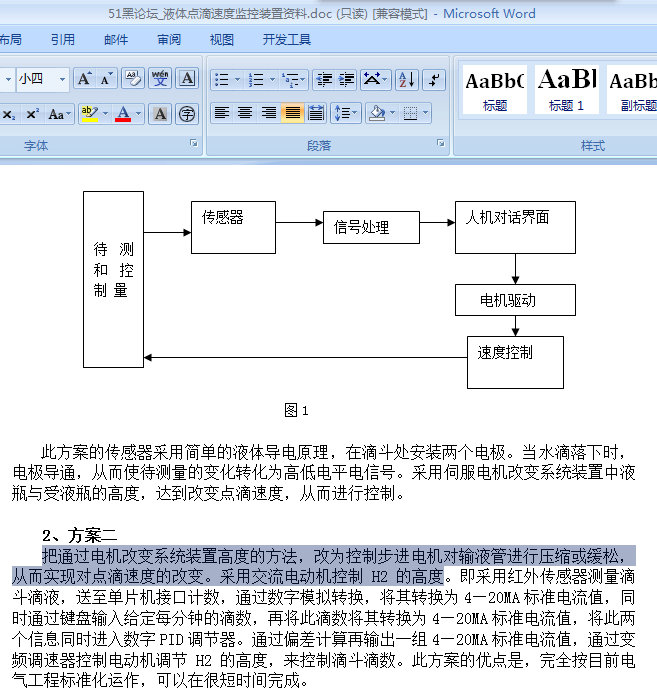Click the Clear Formatting eraser icon
The height and width of the screenshot is (691, 657).
(133, 79)
